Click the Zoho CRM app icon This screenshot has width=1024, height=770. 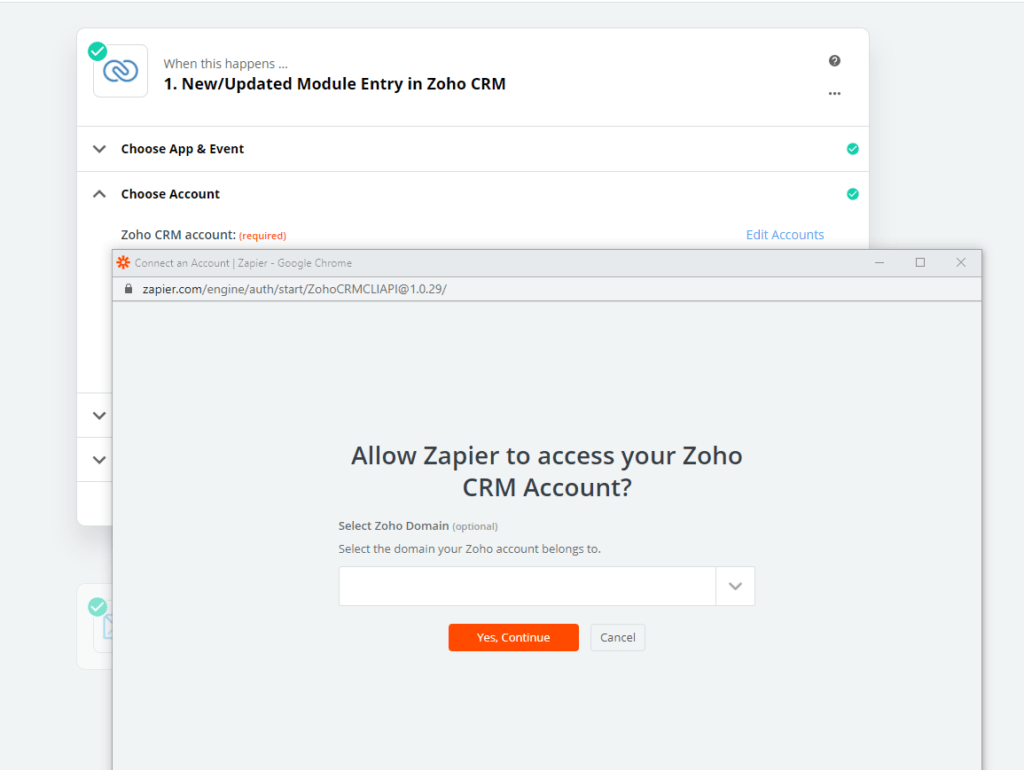[x=121, y=71]
